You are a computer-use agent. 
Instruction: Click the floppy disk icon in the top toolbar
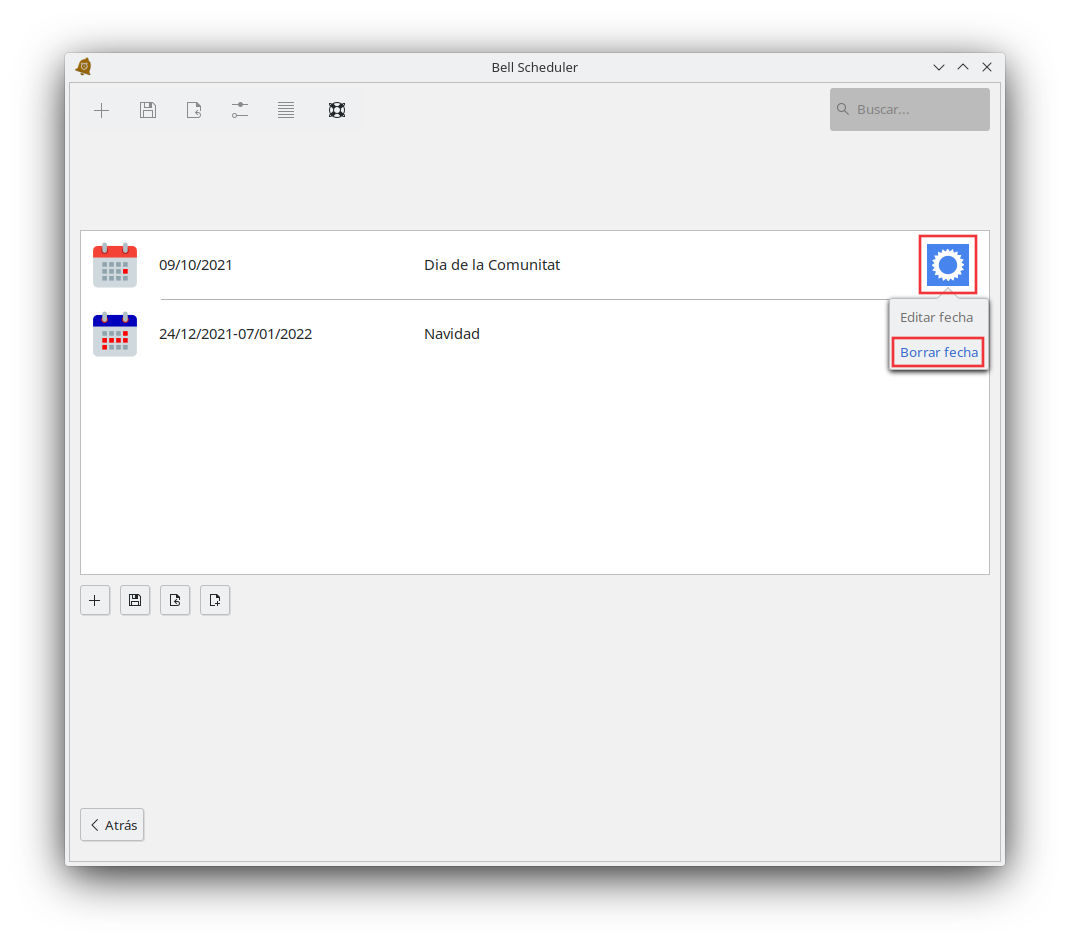(x=148, y=110)
